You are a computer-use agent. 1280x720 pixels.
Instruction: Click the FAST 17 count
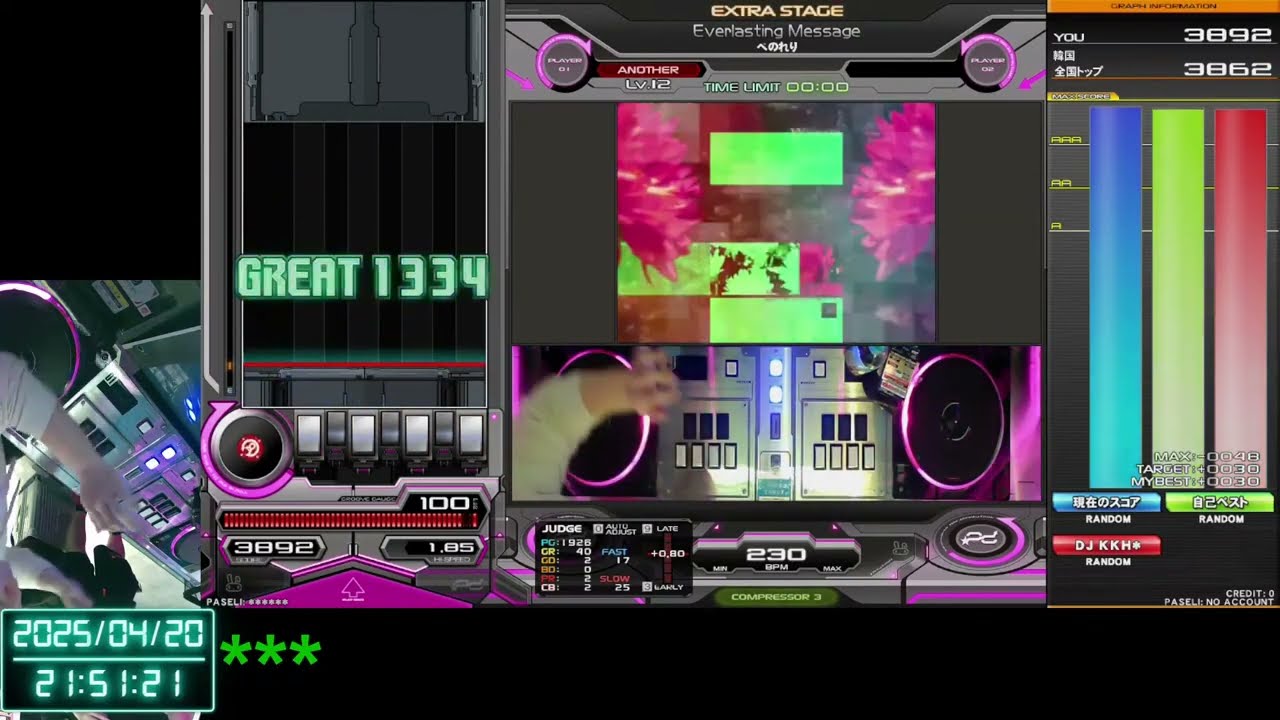tap(616, 556)
